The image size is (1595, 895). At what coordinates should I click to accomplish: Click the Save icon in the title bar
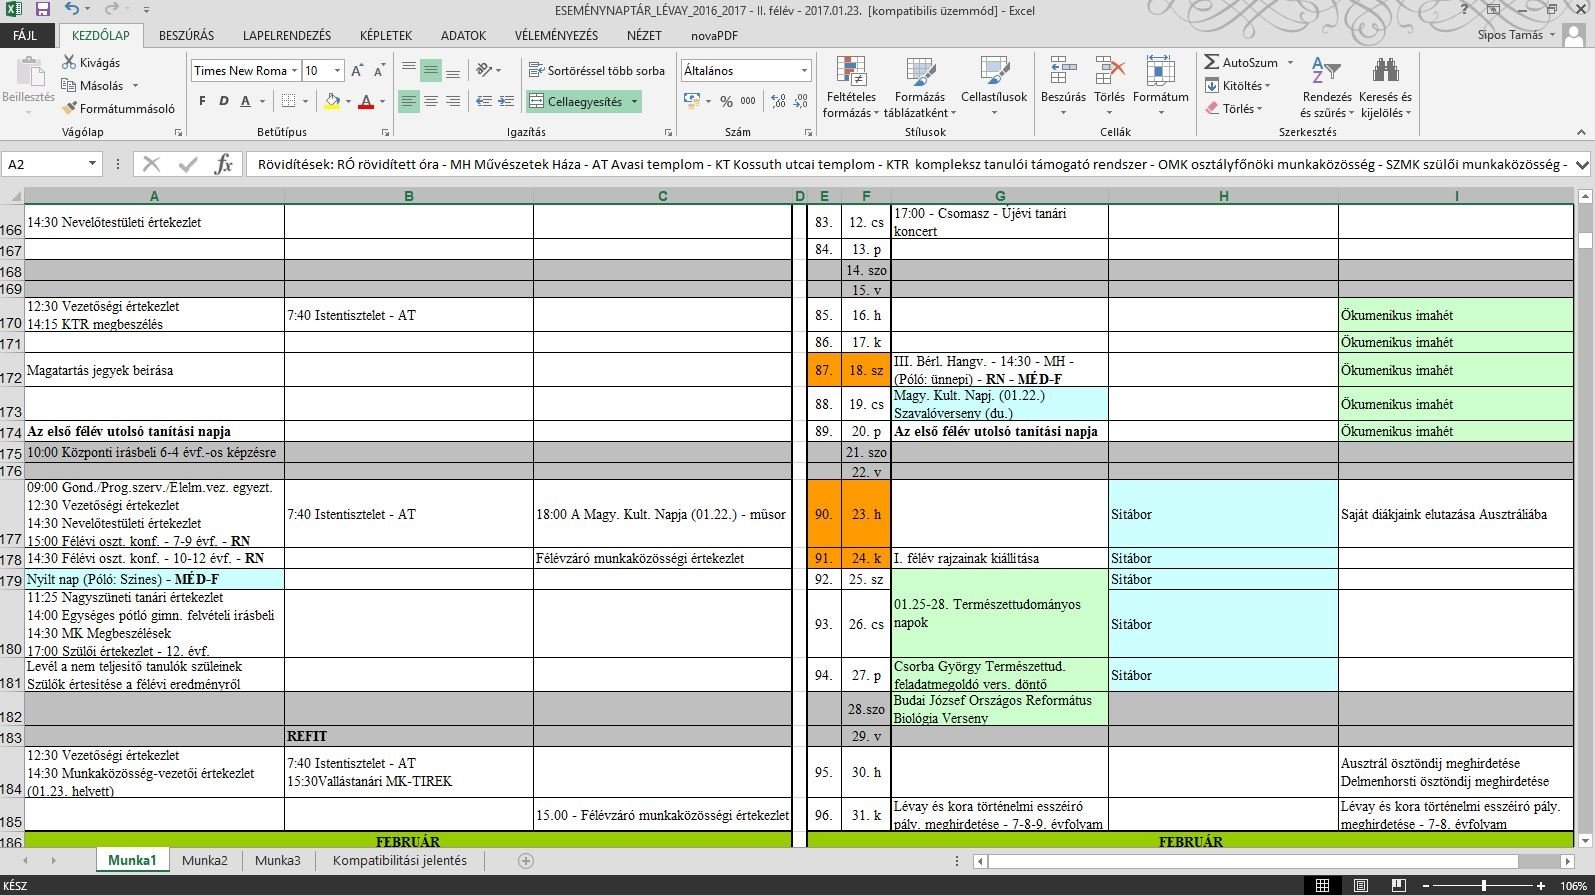point(42,10)
